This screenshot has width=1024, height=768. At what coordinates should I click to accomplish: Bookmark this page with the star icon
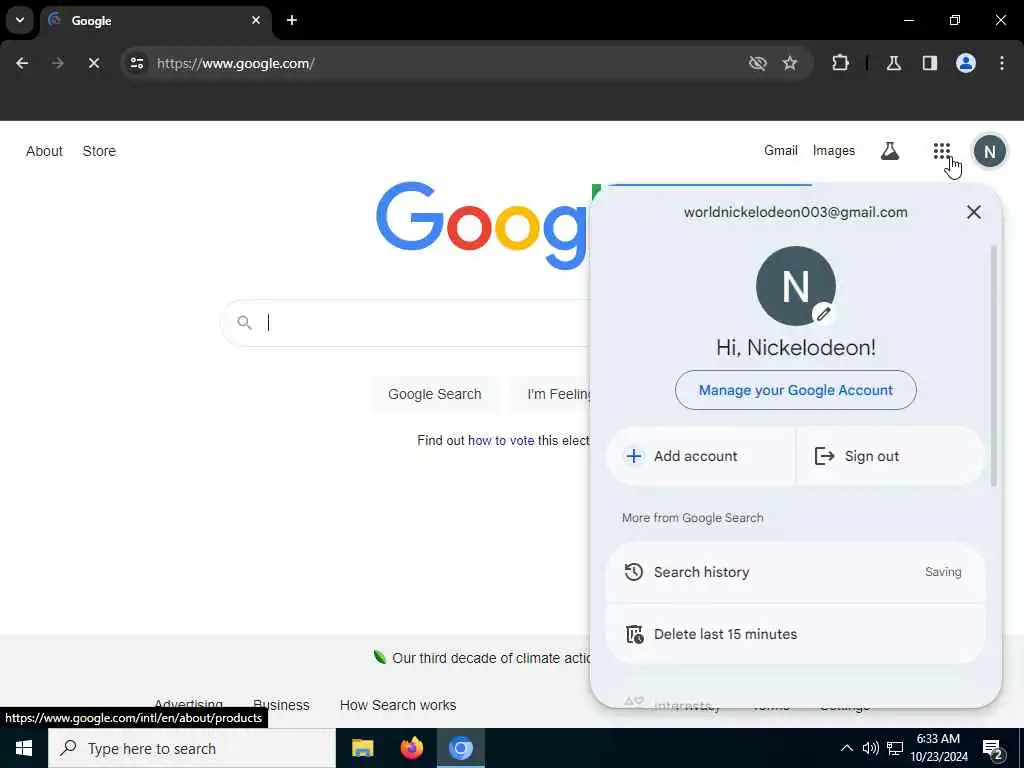point(790,63)
